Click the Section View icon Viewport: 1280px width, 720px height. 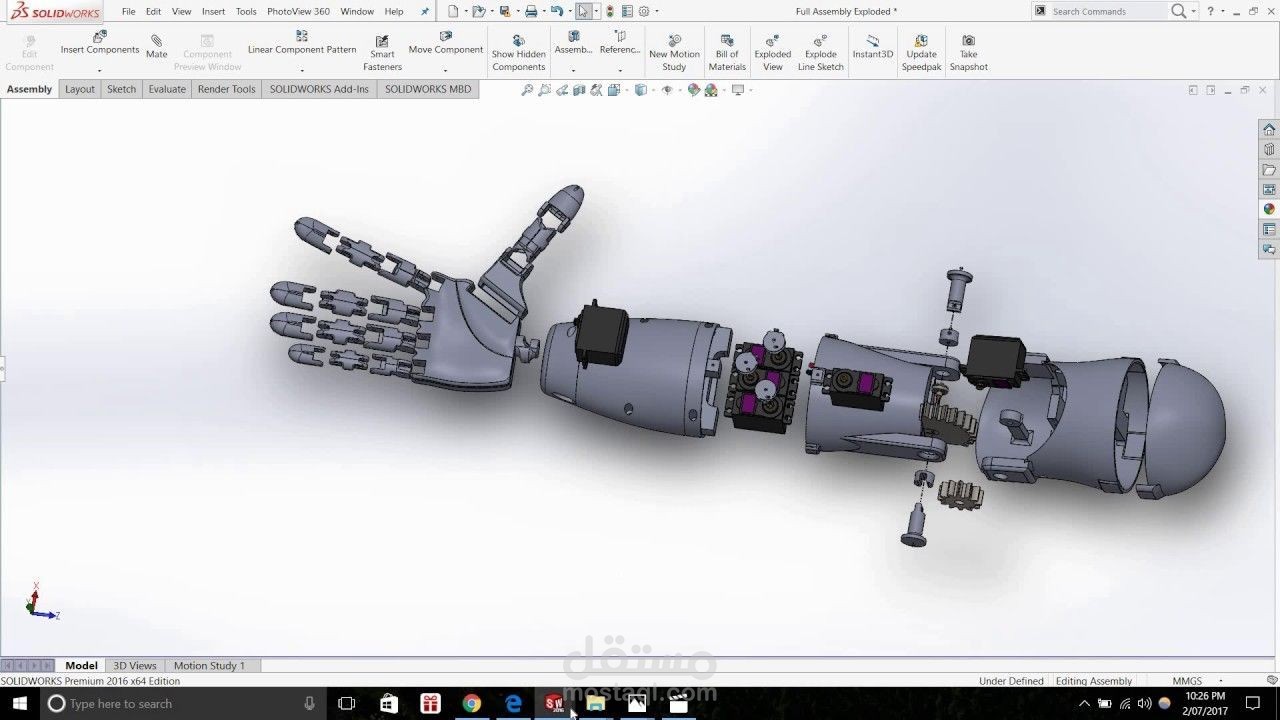(579, 90)
